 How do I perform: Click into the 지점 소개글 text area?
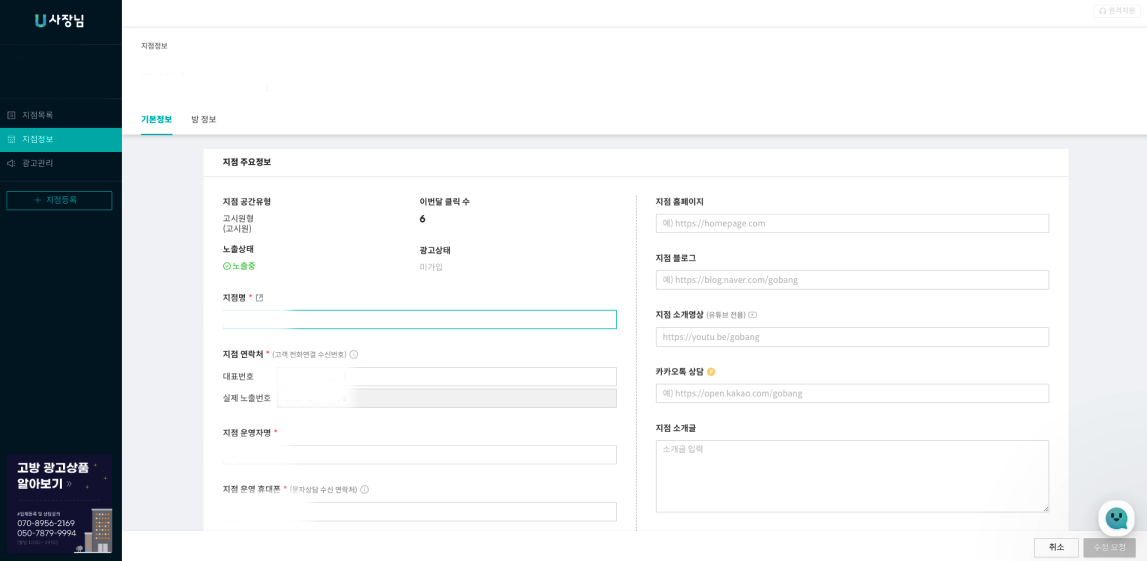(x=852, y=476)
